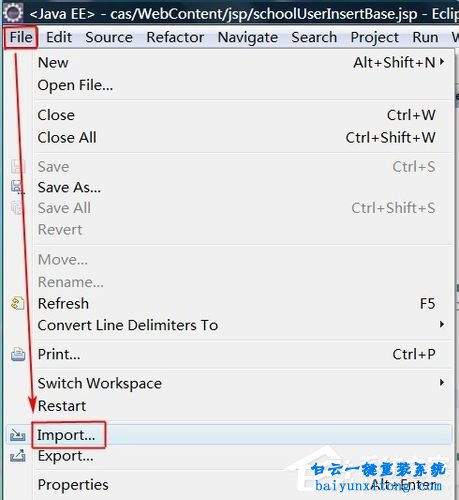Click the Print icon in the File menu
459x500 pixels.
click(x=18, y=354)
